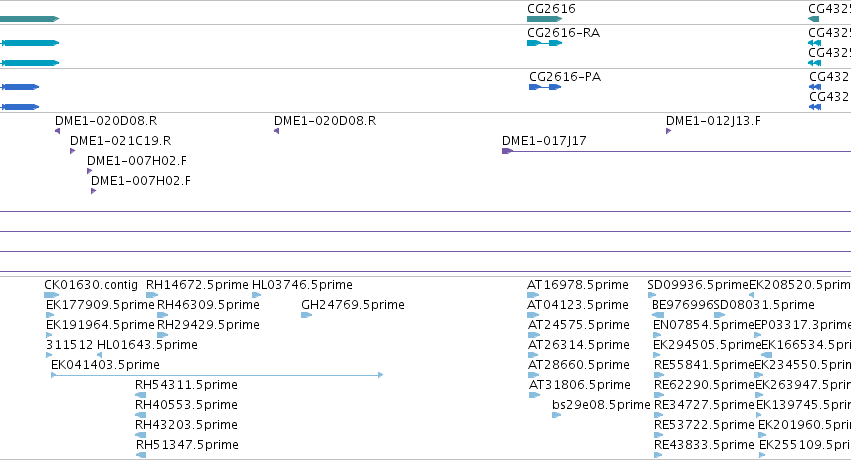Select the GH24769.5prime EST arrow
Image resolution: width=851 pixels, height=460 pixels.
click(307, 315)
